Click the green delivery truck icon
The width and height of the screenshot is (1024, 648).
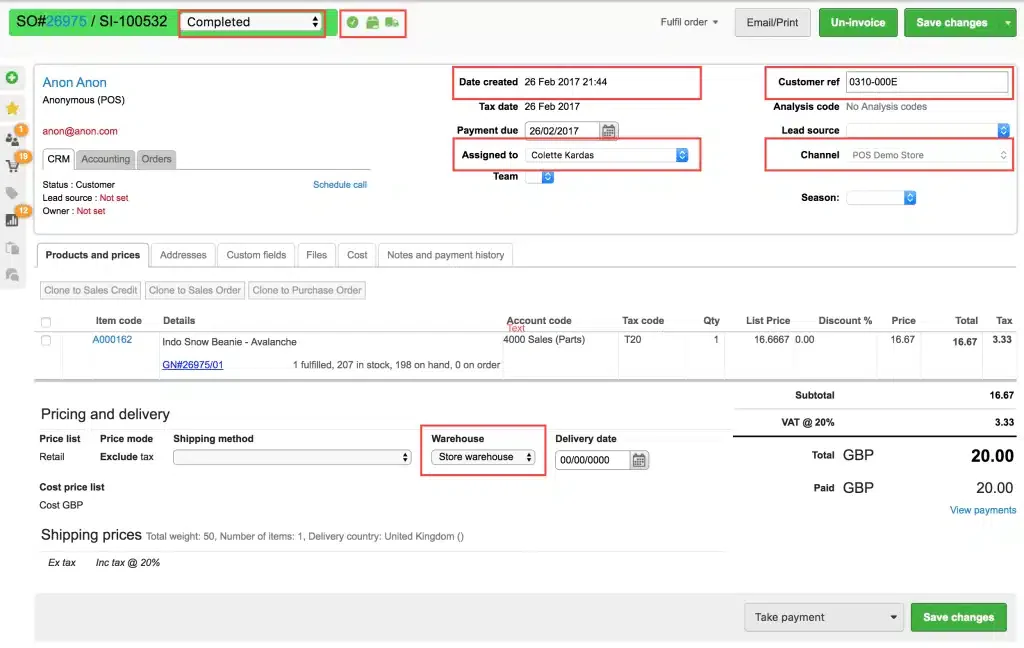(392, 23)
